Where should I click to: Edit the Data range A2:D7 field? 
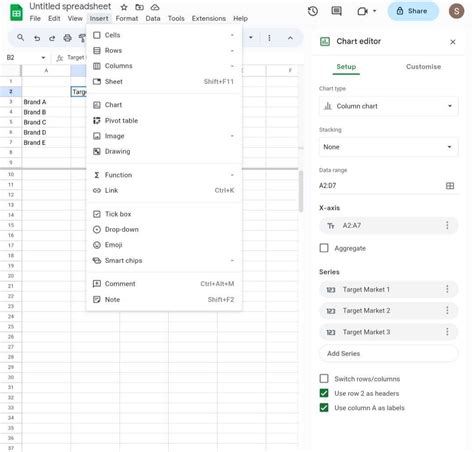click(x=380, y=186)
